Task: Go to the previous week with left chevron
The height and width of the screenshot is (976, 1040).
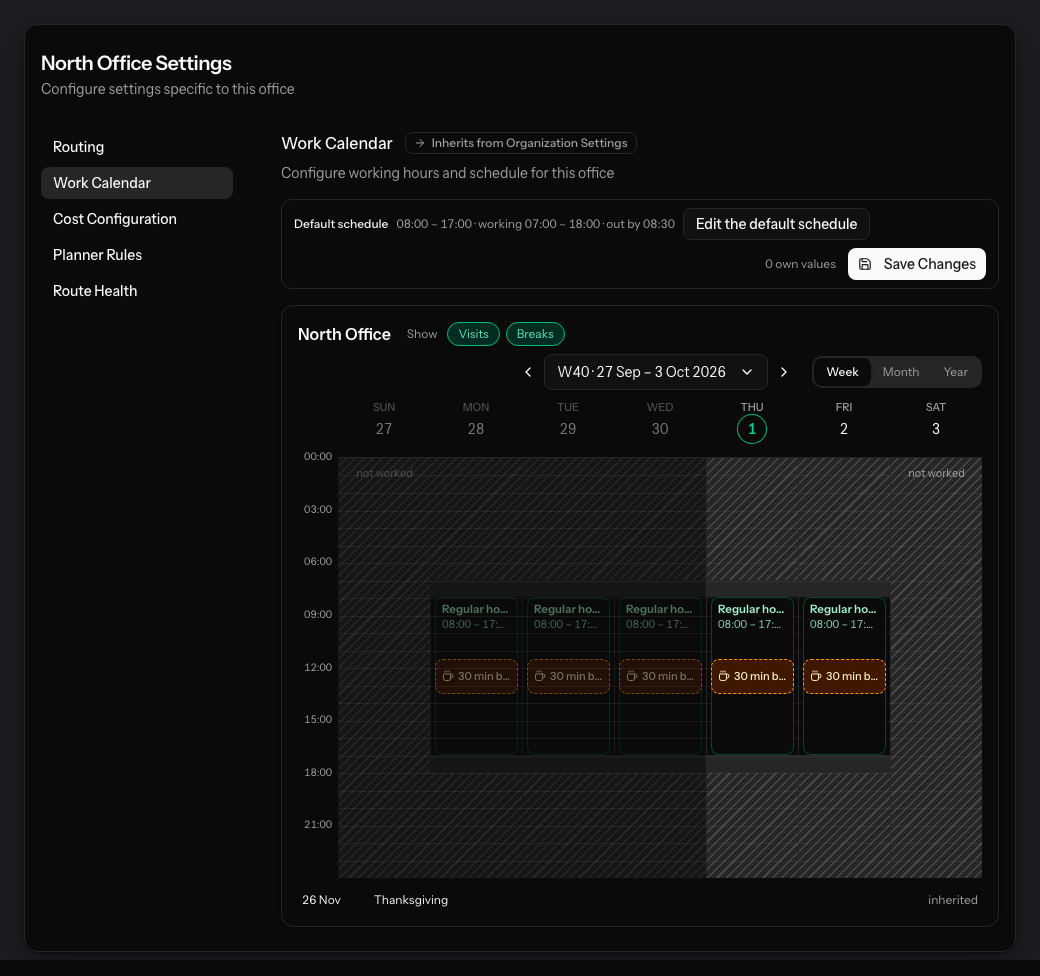Action: pos(528,372)
